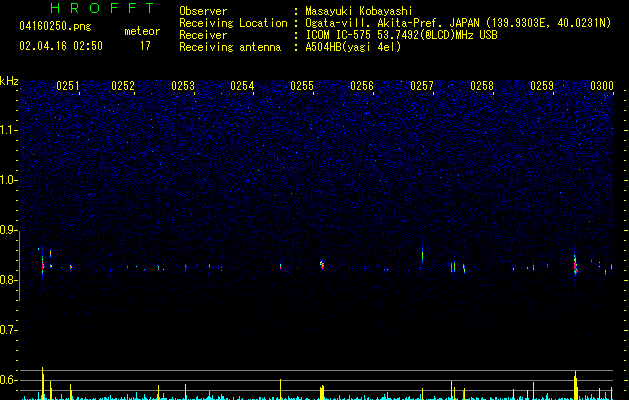Screen dimensions: 629x400
Task: Click the 0254 time marker
Action: [x=242, y=86]
